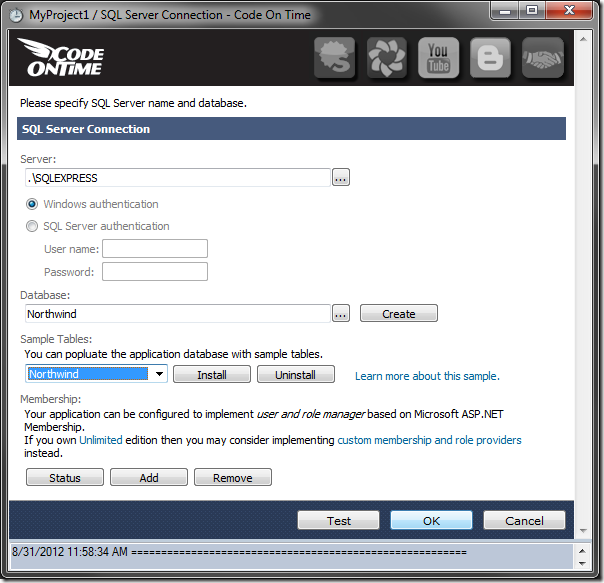Click the handshake support icon
Image resolution: width=604 pixels, height=583 pixels.
543,58
